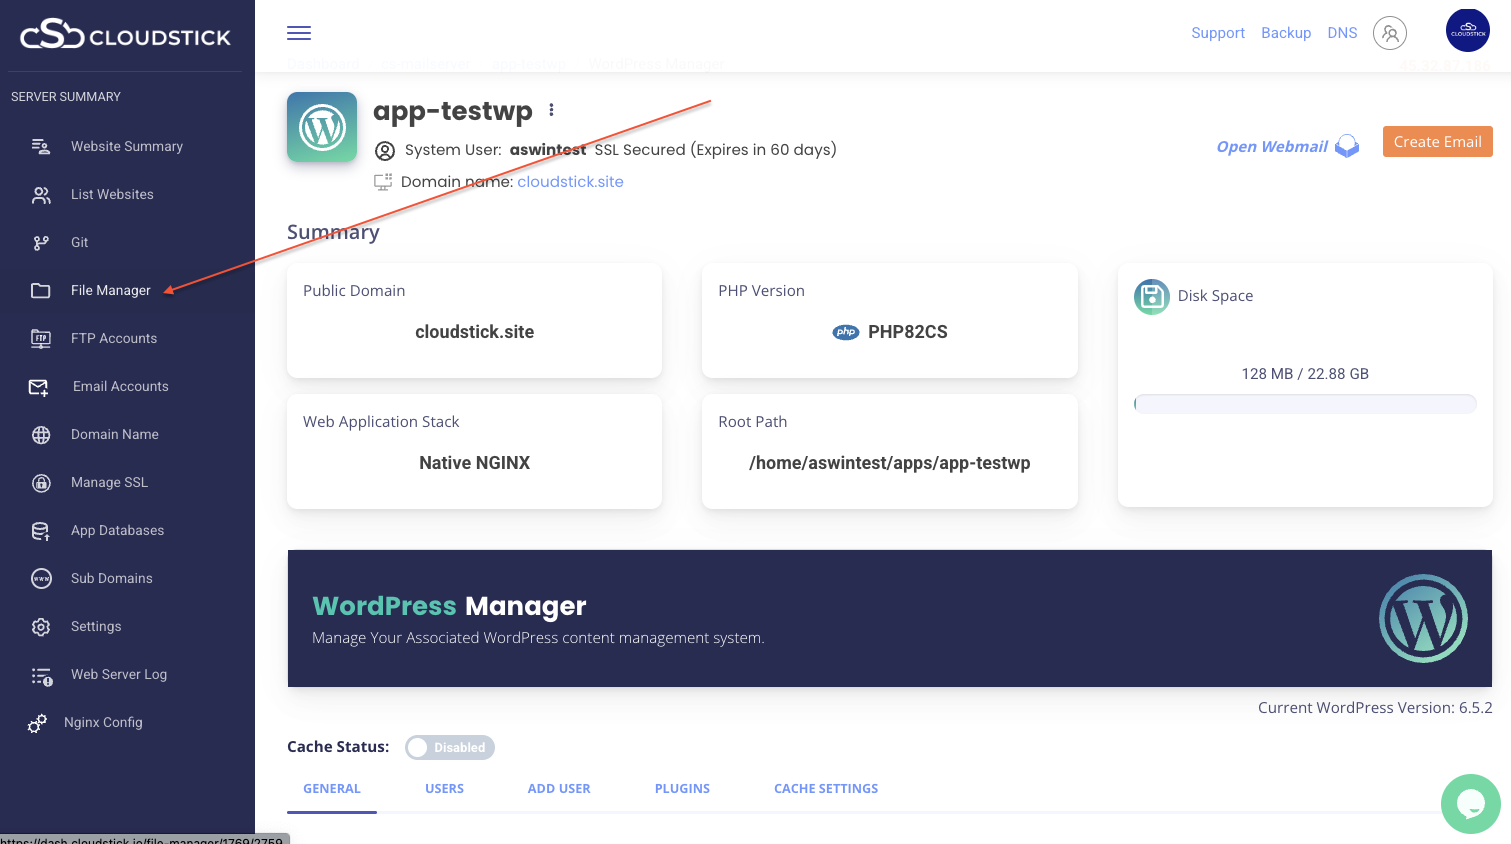Click the Create Email button

(x=1437, y=141)
